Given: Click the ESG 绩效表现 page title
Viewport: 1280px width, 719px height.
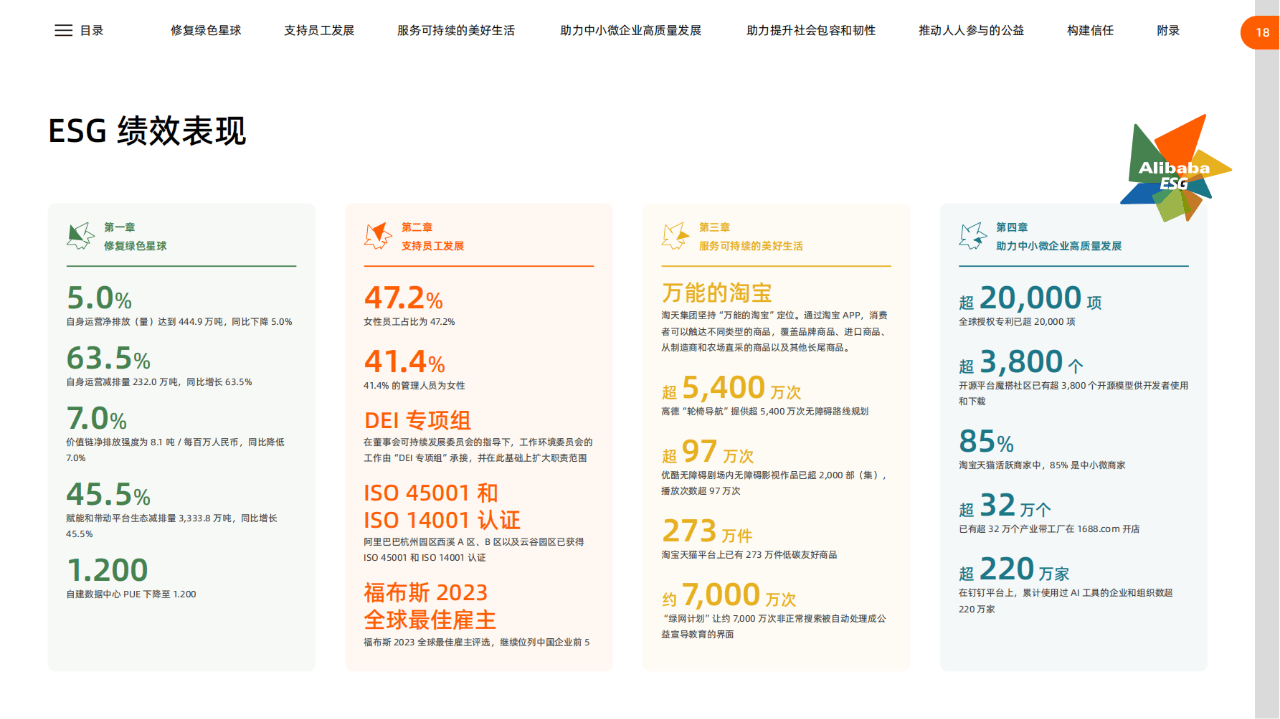Looking at the screenshot, I should (147, 131).
